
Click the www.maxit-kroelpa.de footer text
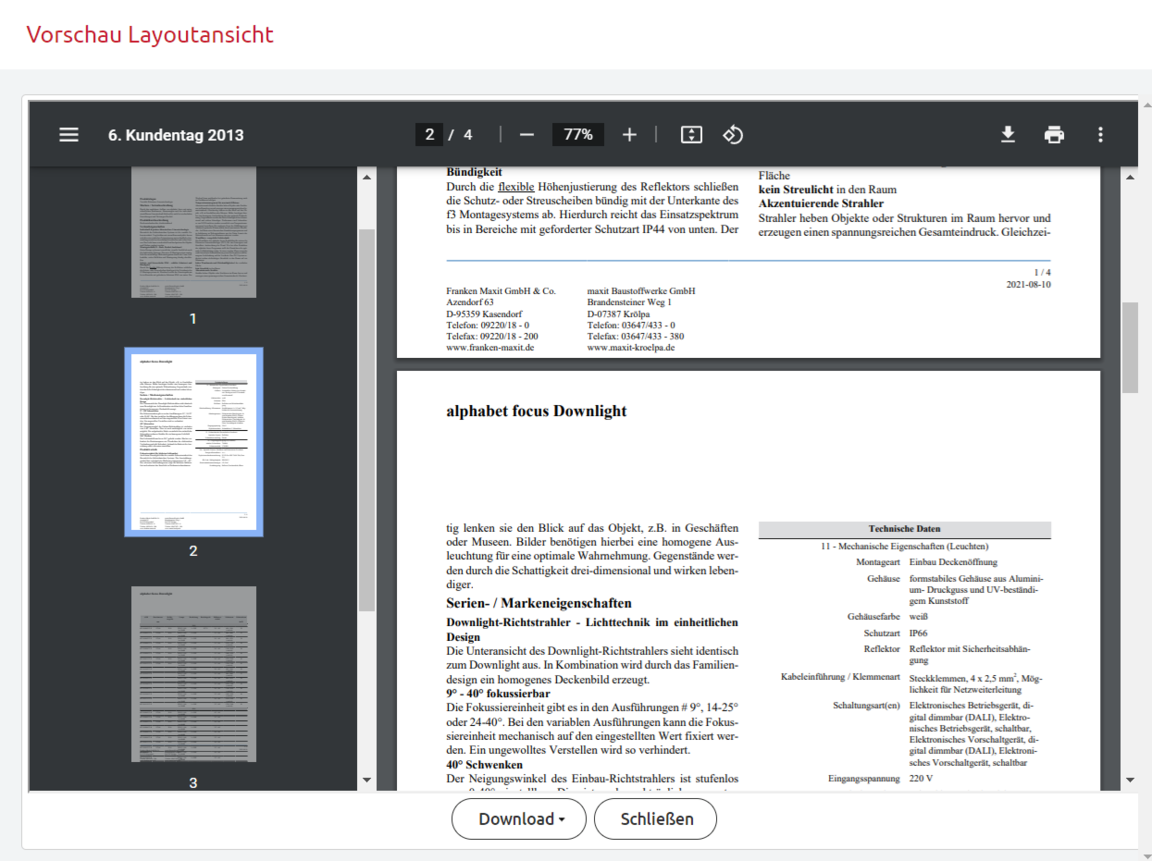point(630,347)
